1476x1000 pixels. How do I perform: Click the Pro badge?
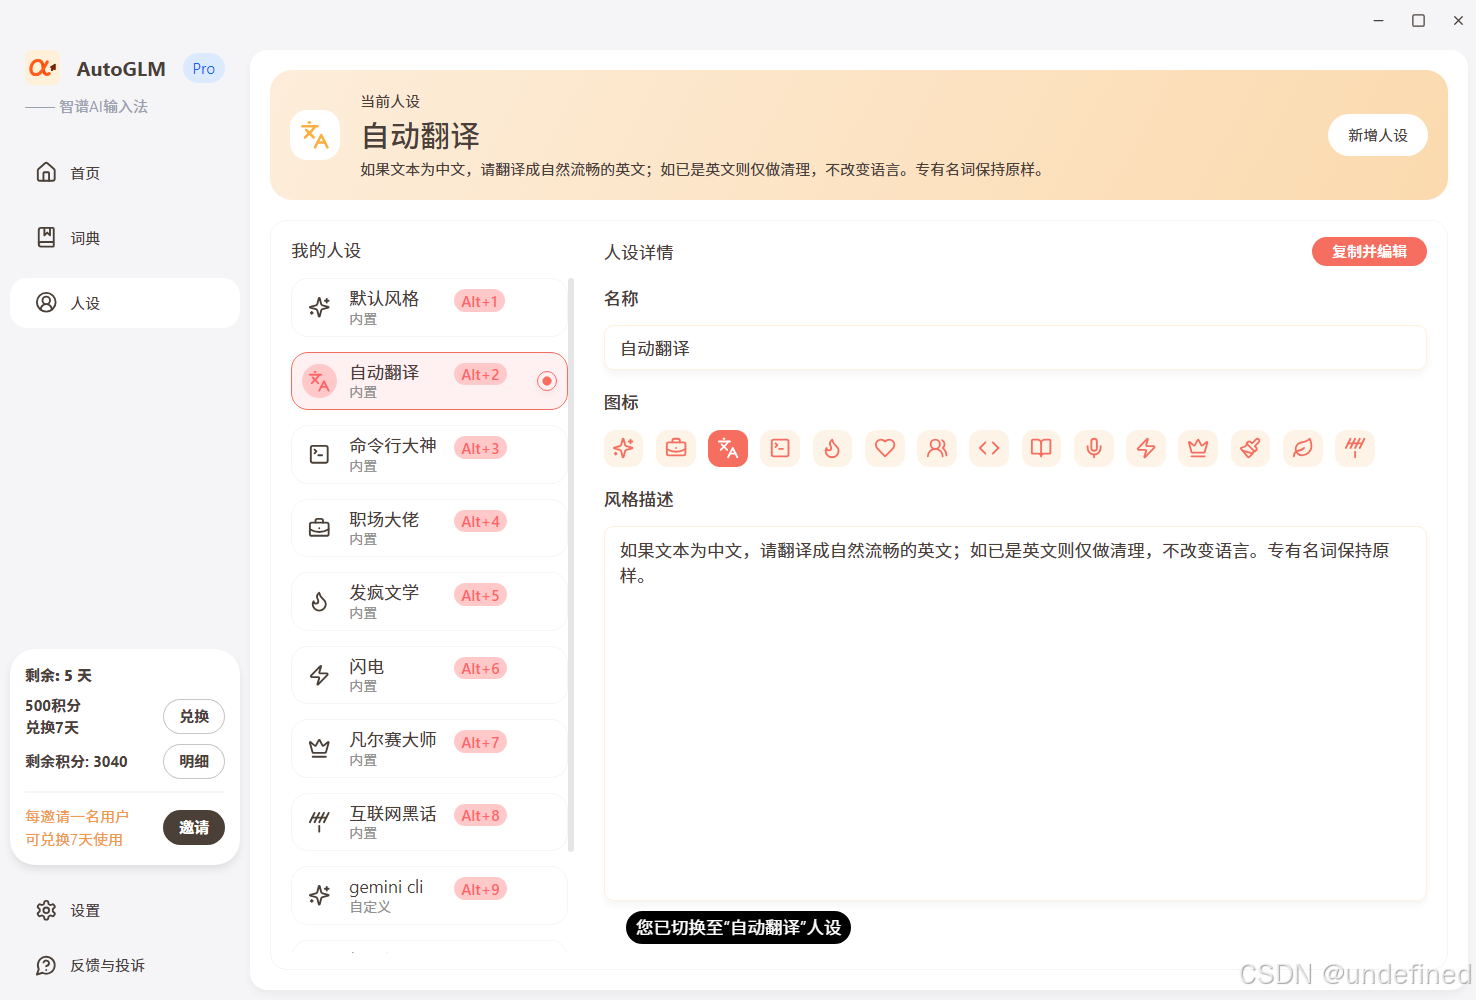204,68
